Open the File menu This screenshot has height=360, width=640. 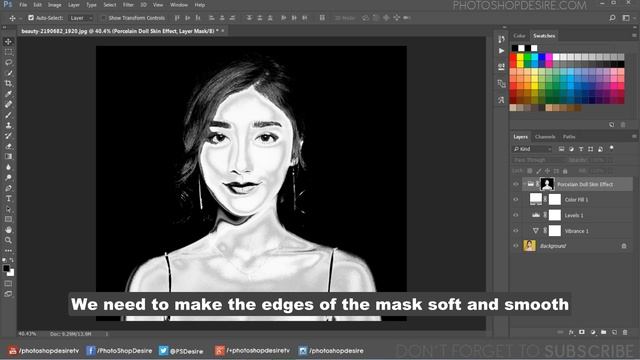[23, 5]
